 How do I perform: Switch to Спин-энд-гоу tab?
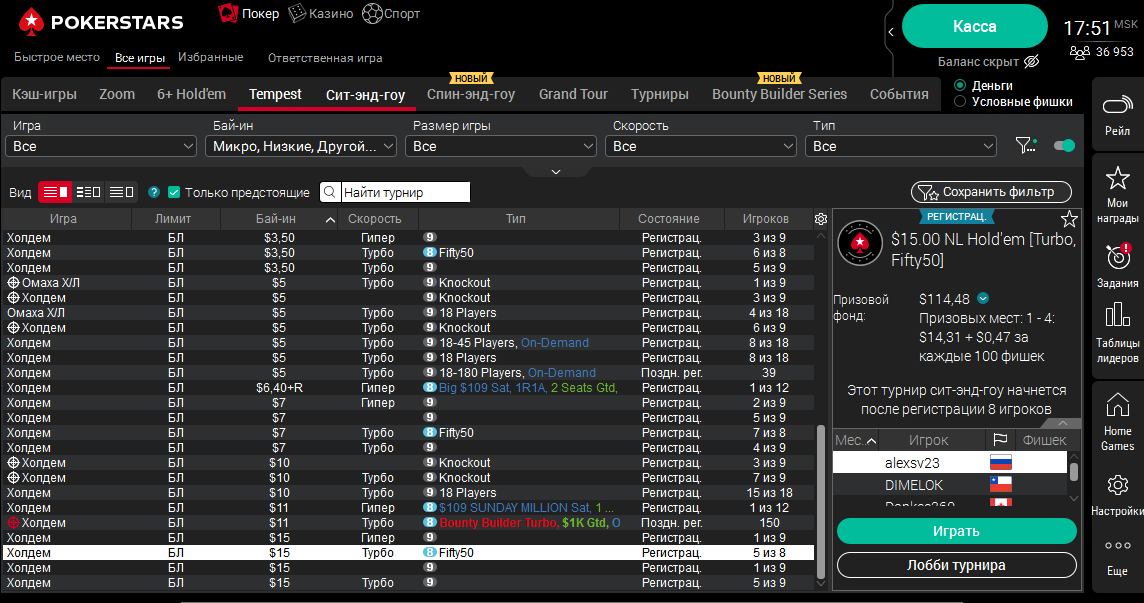coord(471,94)
